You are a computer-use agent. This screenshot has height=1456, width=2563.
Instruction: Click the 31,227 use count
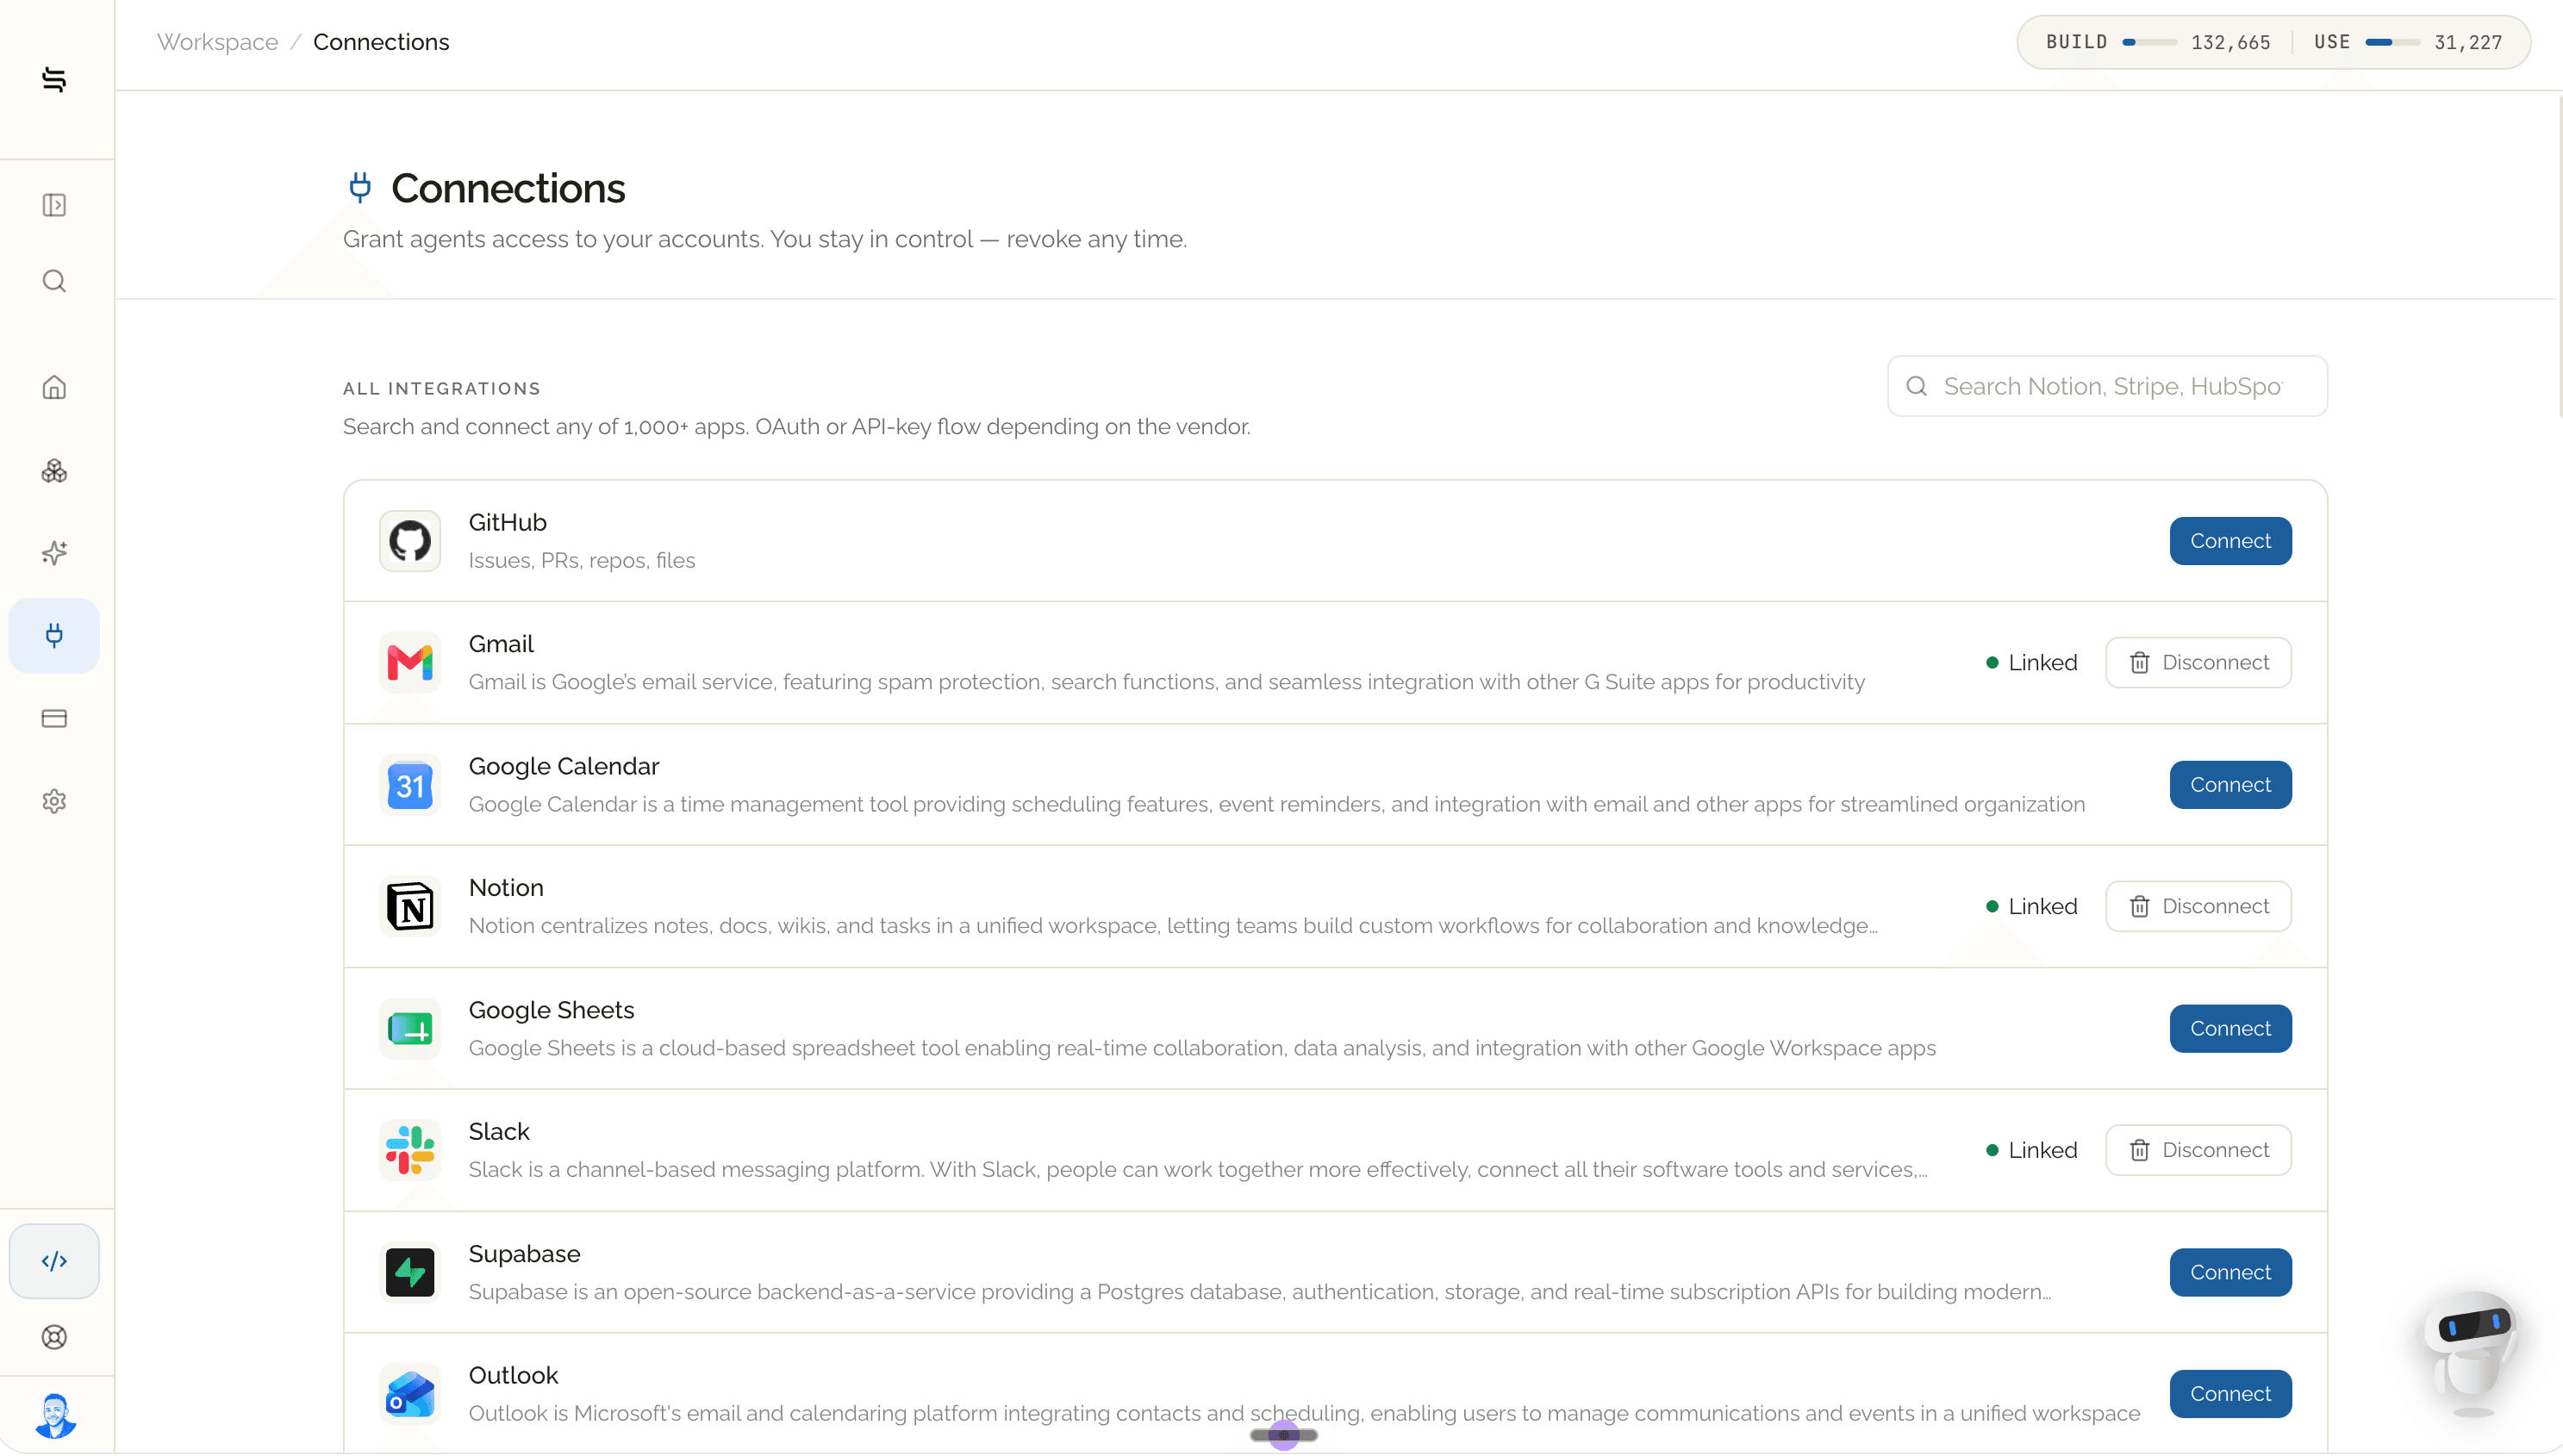(x=2468, y=42)
